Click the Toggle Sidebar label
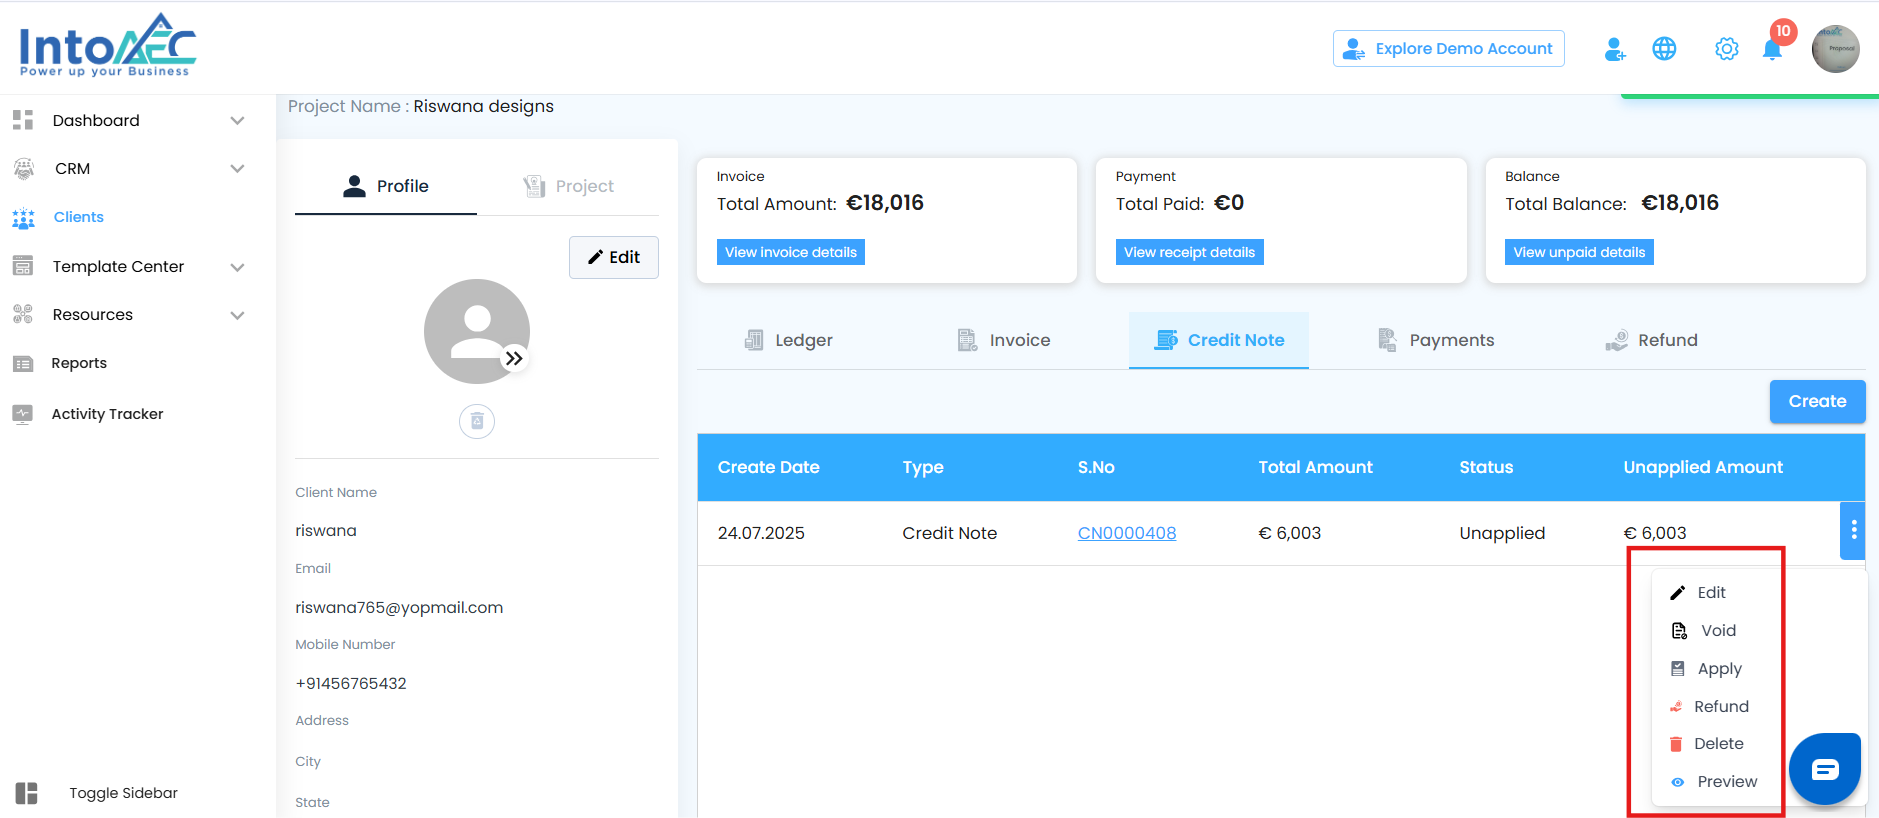Image resolution: width=1879 pixels, height=818 pixels. pos(124,794)
